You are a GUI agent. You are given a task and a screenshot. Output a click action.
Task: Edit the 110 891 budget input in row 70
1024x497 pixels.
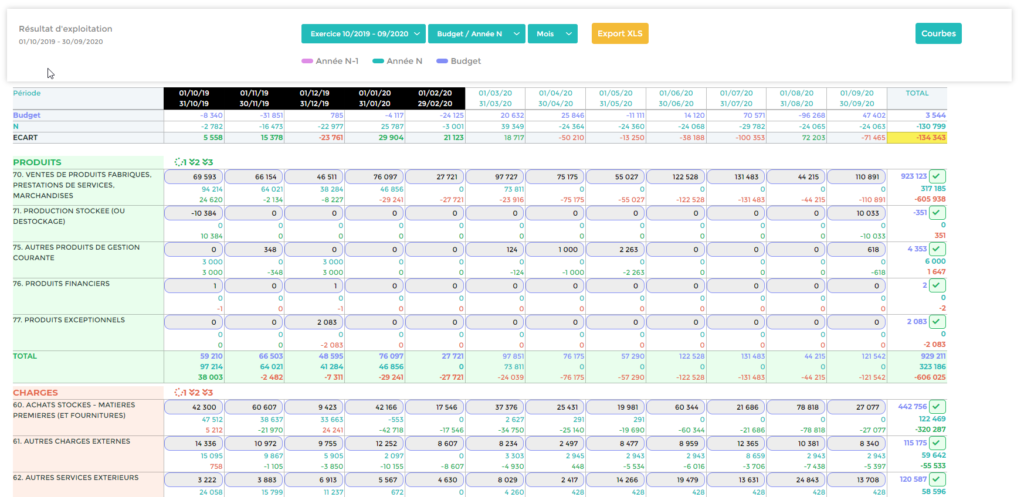point(857,177)
